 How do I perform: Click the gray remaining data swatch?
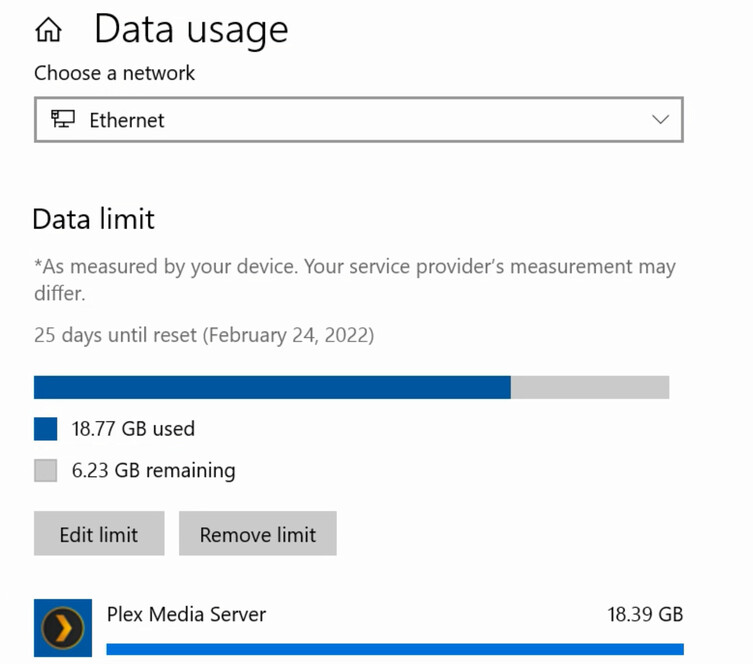tap(46, 470)
